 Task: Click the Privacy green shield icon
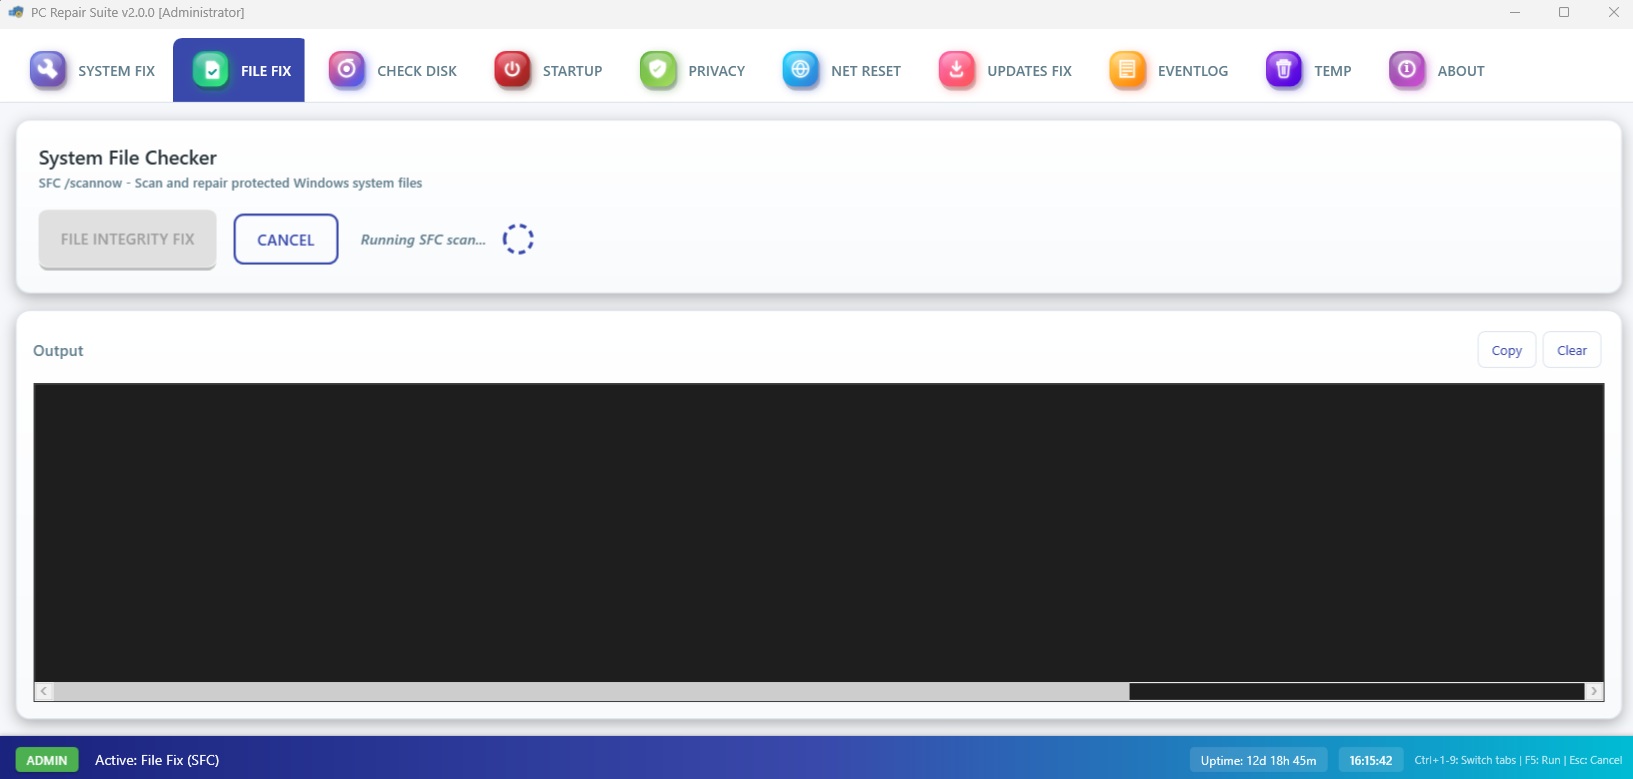point(658,70)
